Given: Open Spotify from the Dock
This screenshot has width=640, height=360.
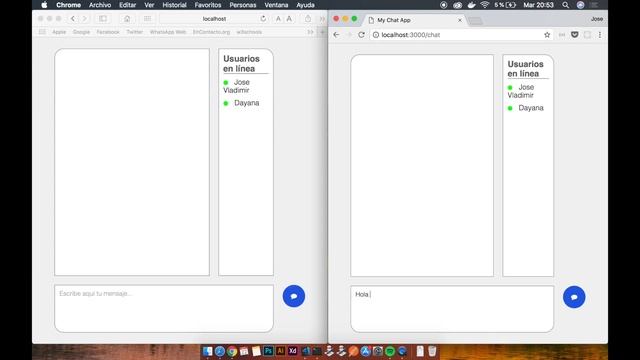Looking at the screenshot, I should tap(390, 351).
